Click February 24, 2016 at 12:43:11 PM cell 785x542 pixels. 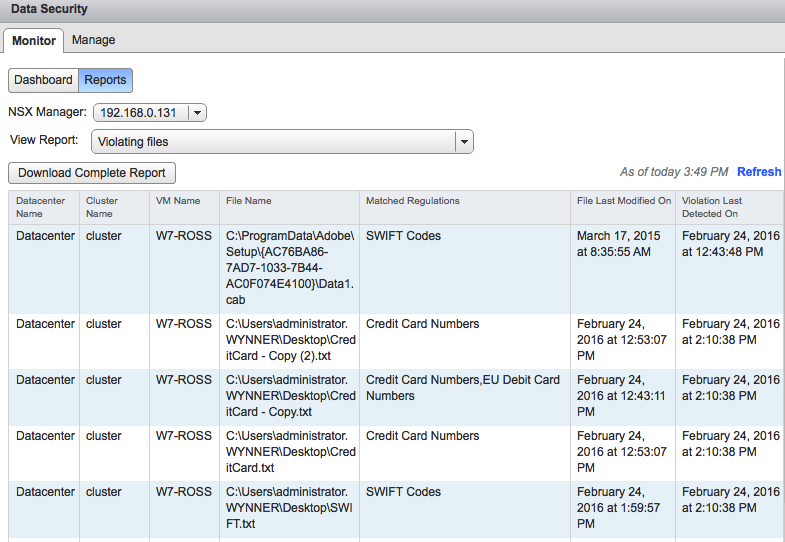(x=623, y=396)
